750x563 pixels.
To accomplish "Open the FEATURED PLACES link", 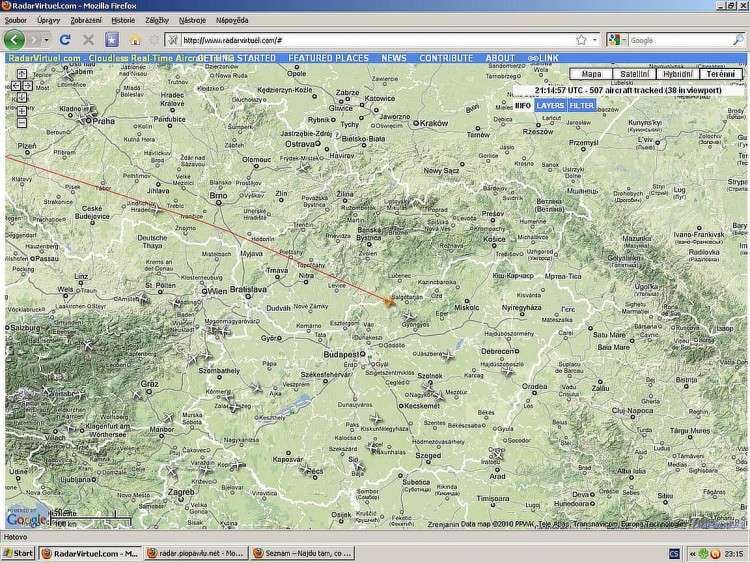I will click(329, 58).
